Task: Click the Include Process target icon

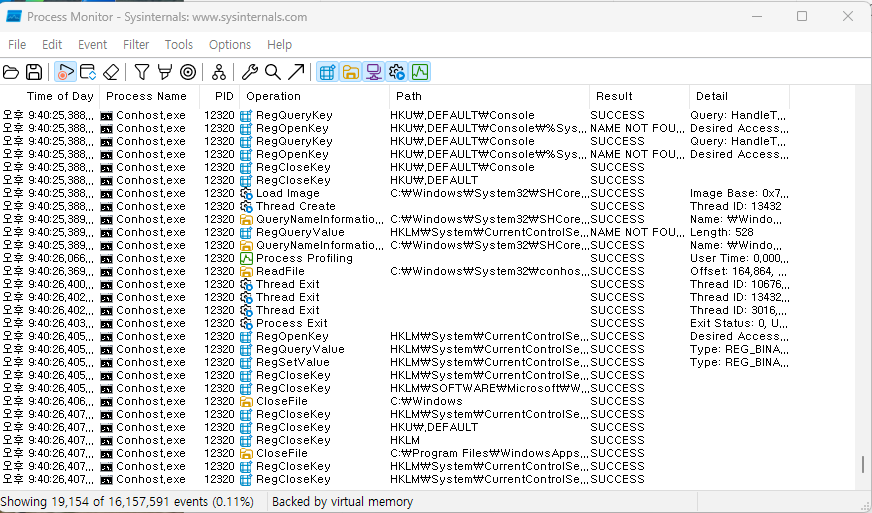Action: (187, 72)
